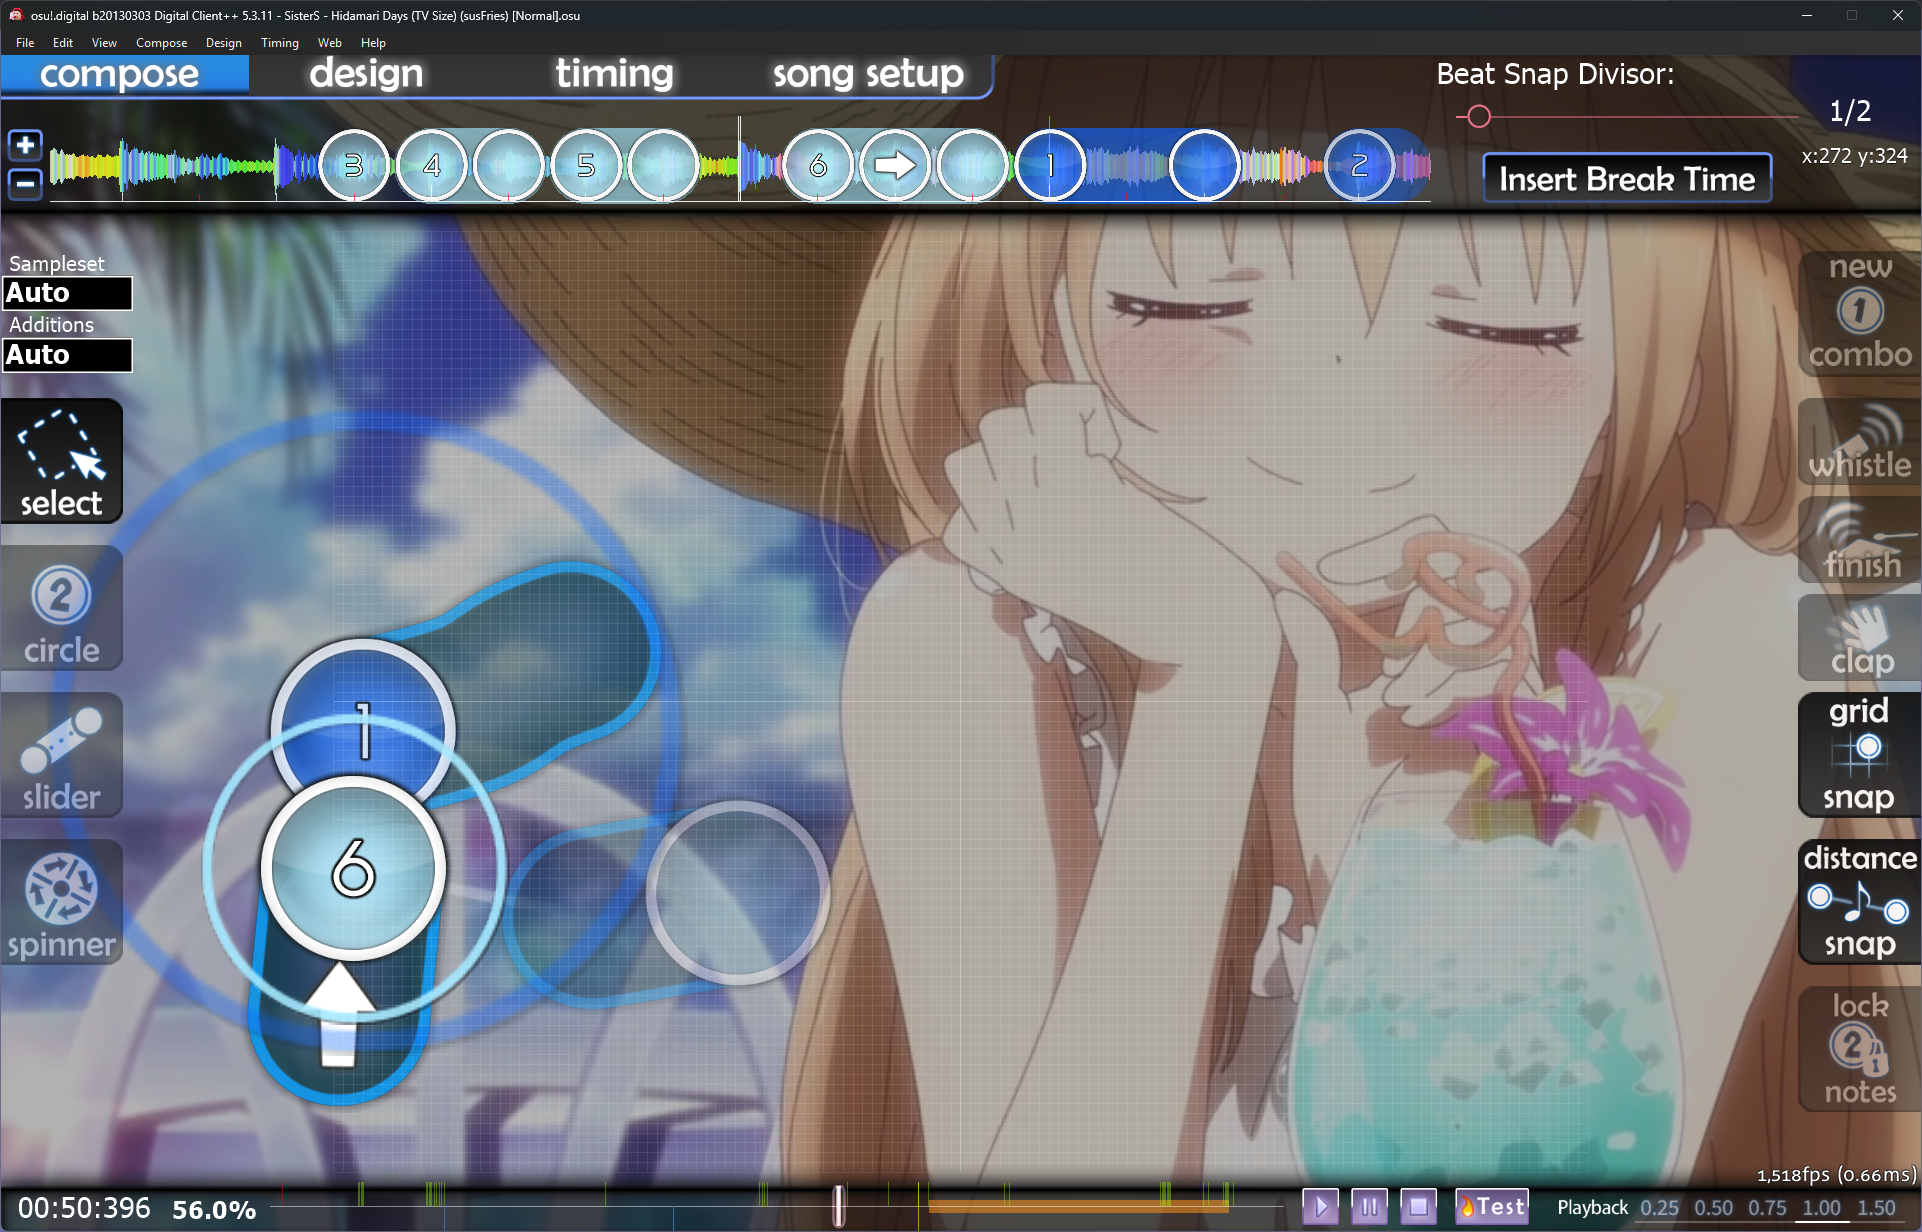Toggle lock notes
The width and height of the screenshot is (1922, 1232).
click(1859, 1049)
